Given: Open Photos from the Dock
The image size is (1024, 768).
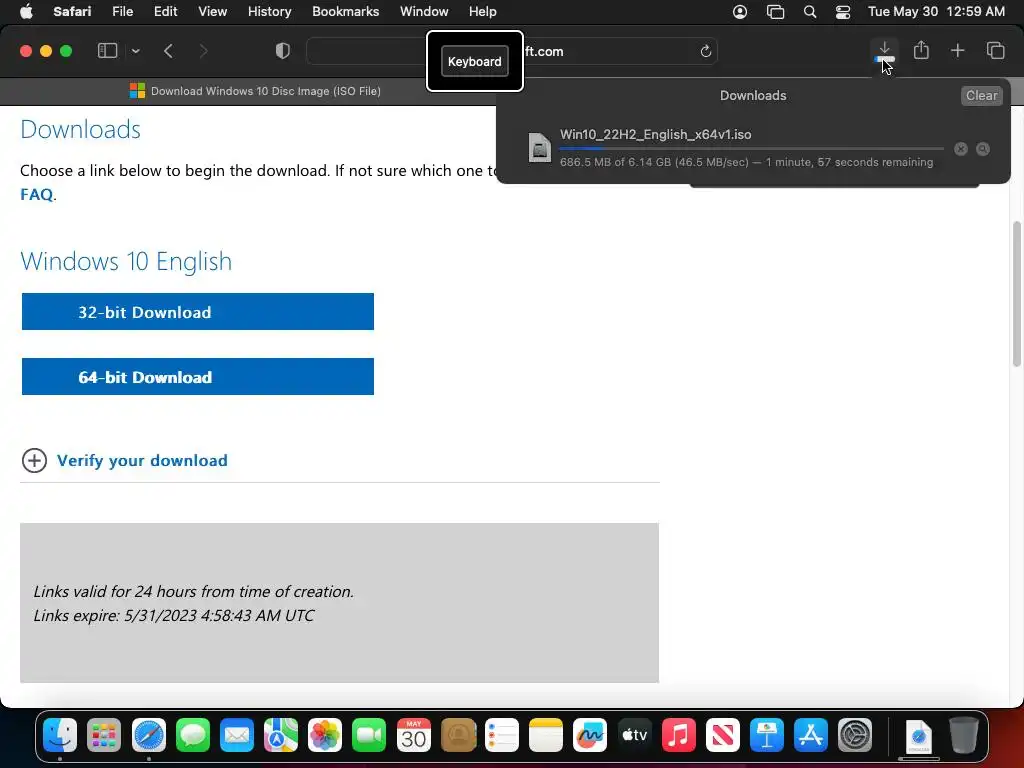Looking at the screenshot, I should click(325, 735).
